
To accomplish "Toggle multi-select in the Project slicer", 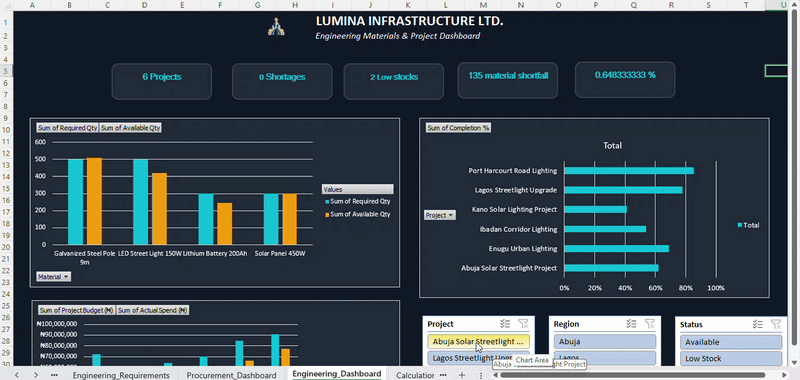I will (505, 323).
